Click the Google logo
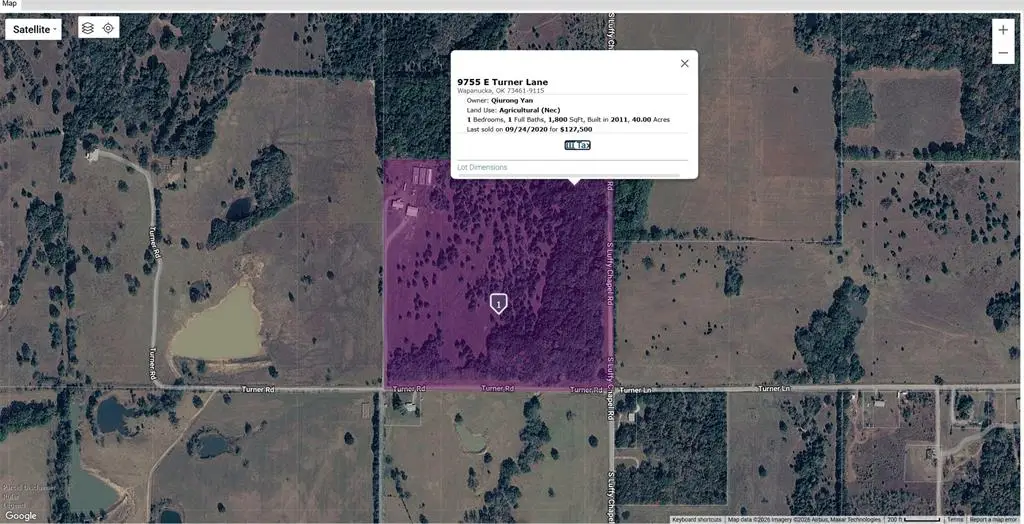Viewport: 1024px width, 524px height. coord(21,516)
